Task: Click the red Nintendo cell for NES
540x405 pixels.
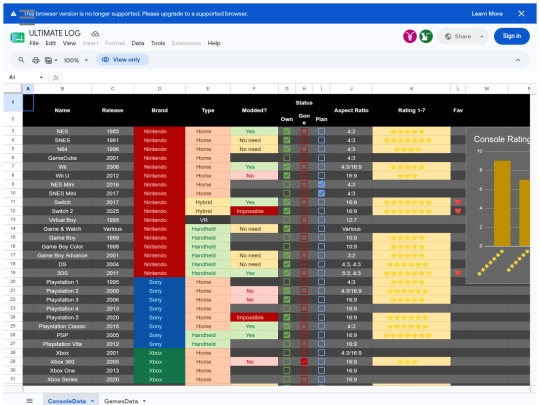Action: pos(159,131)
